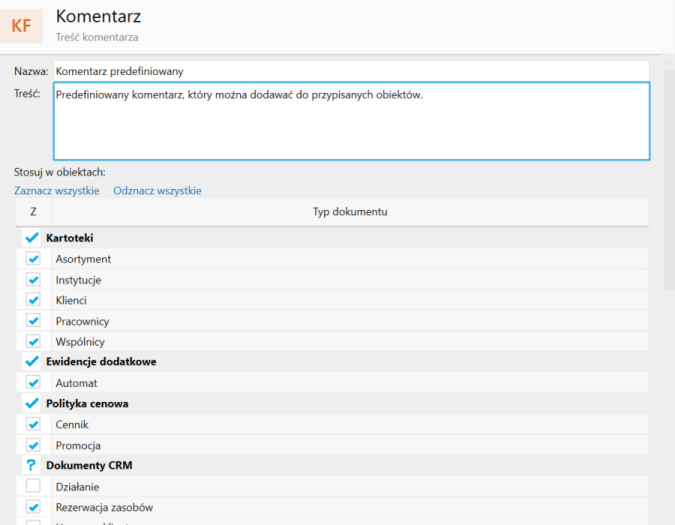Uncheck the Wspólnicy checkbox
This screenshot has width=675, height=525.
[x=33, y=342]
